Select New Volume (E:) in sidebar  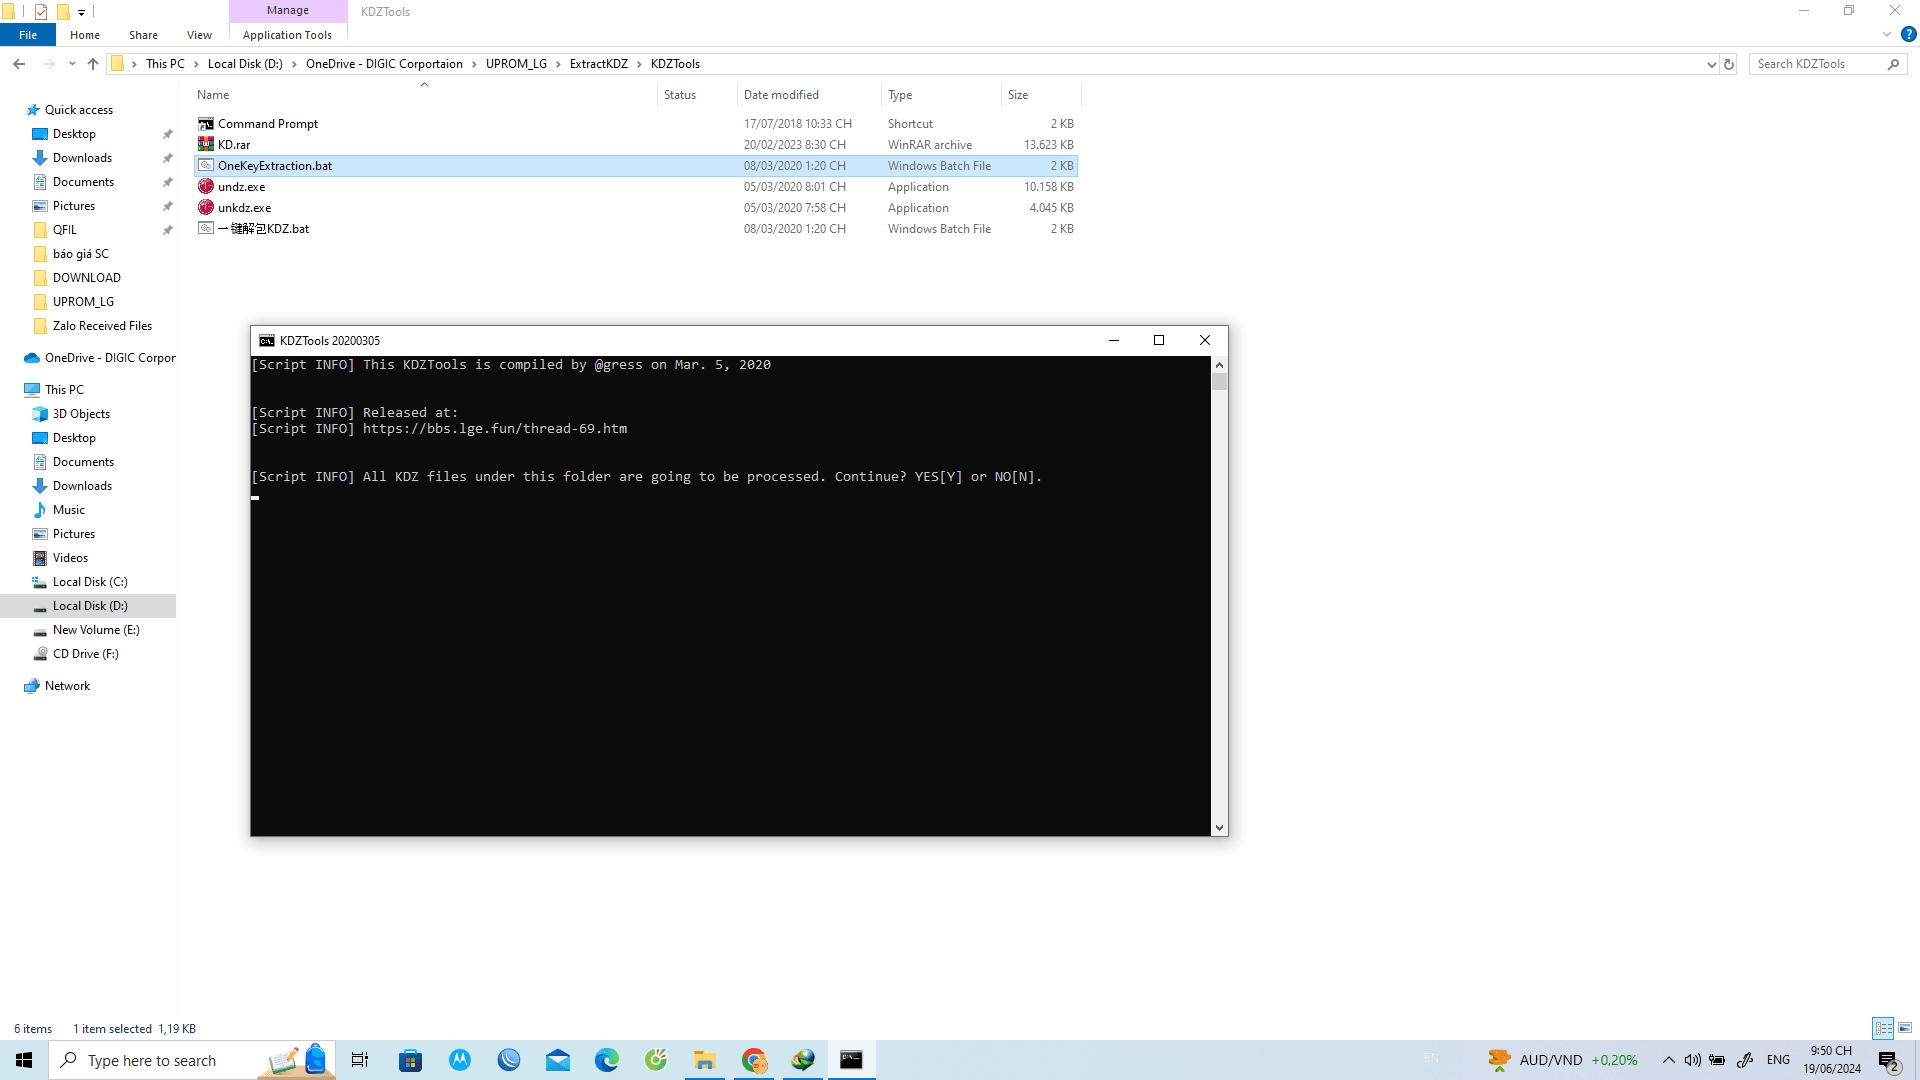point(96,630)
